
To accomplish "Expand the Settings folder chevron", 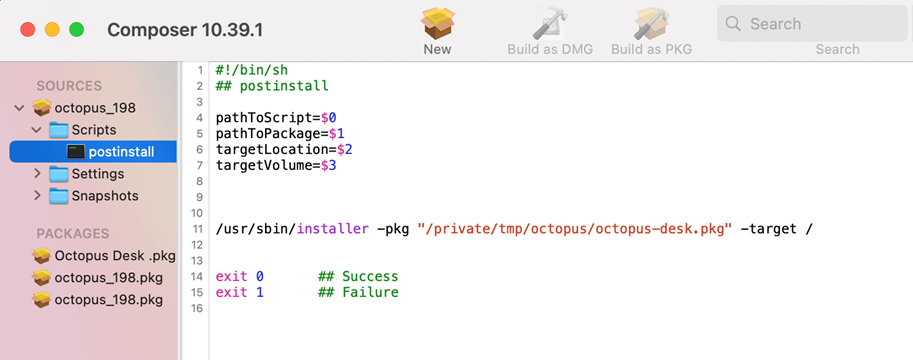I will click(x=37, y=174).
